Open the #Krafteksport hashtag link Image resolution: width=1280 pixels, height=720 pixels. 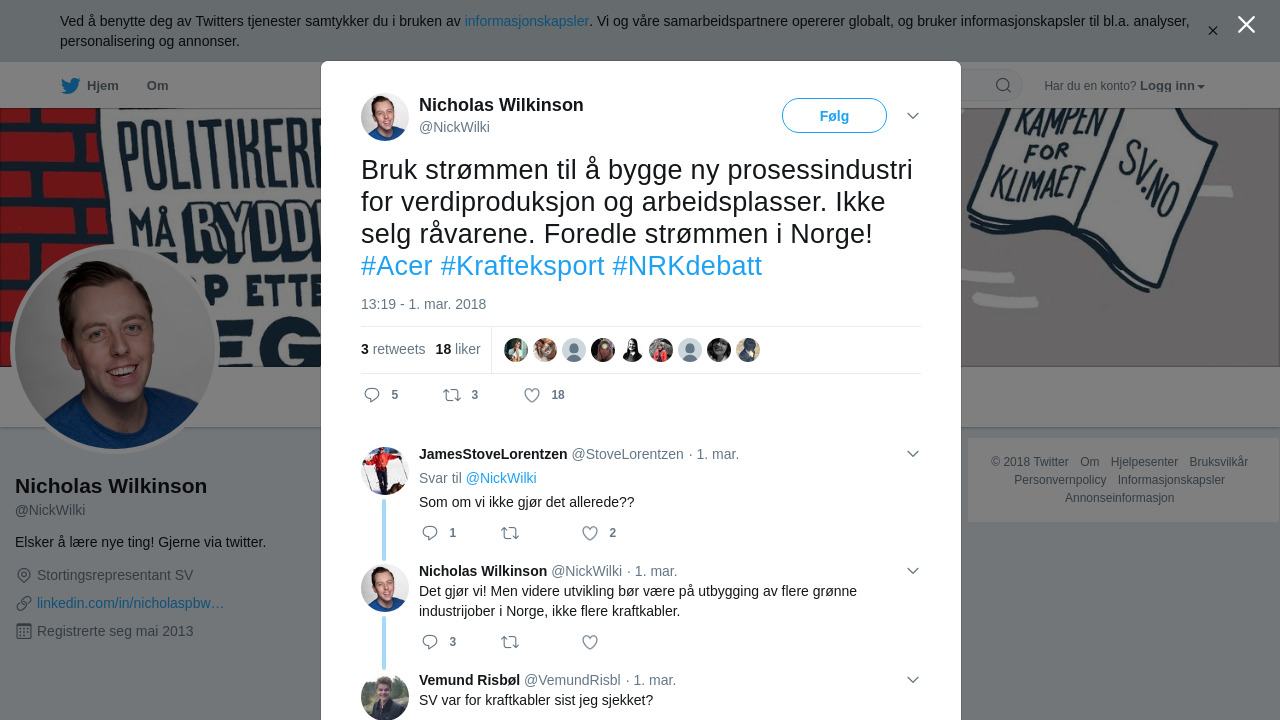522,266
